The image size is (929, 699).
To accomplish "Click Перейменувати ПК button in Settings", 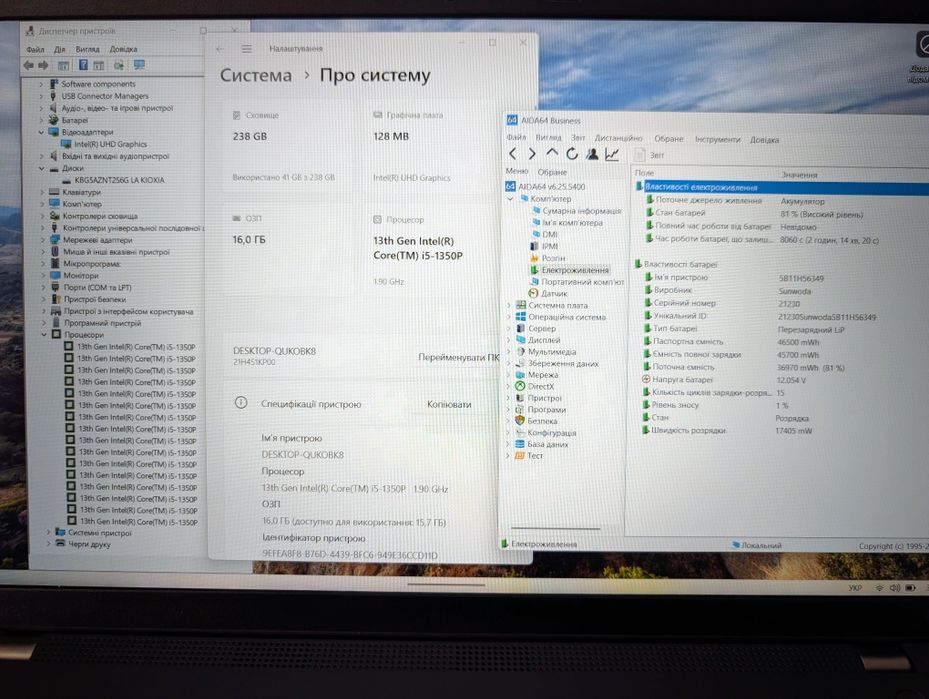I will 459,357.
